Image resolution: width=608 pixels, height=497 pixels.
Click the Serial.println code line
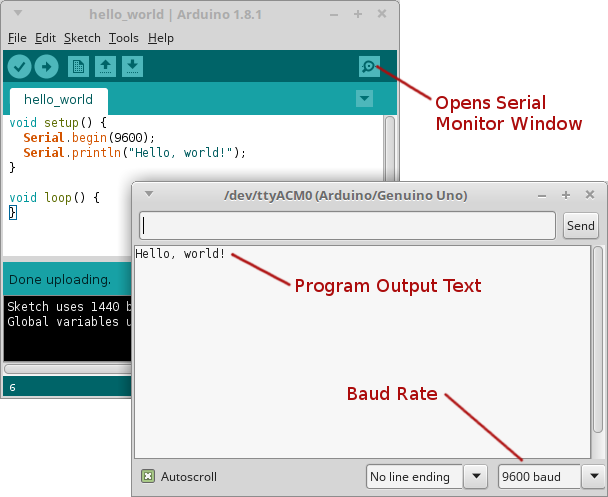coord(135,153)
